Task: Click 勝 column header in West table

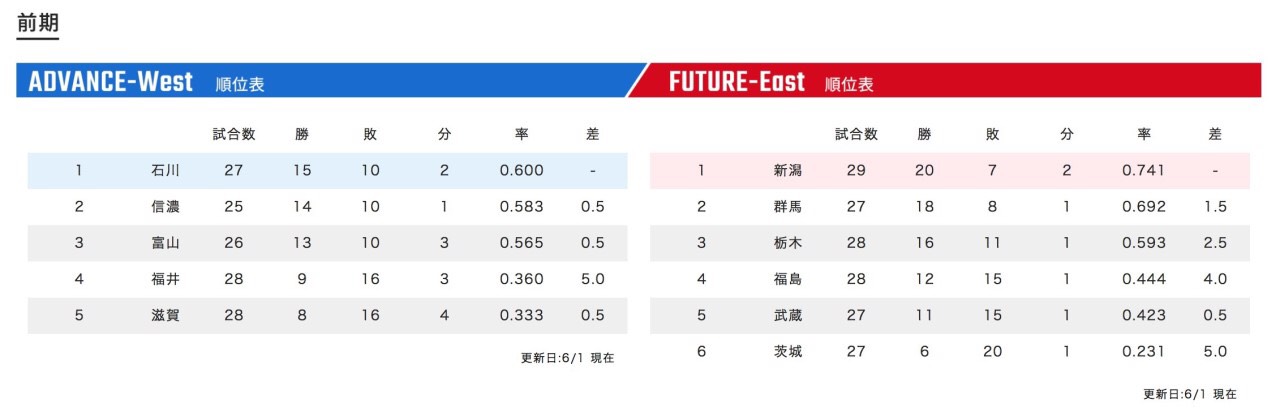Action: [x=302, y=134]
